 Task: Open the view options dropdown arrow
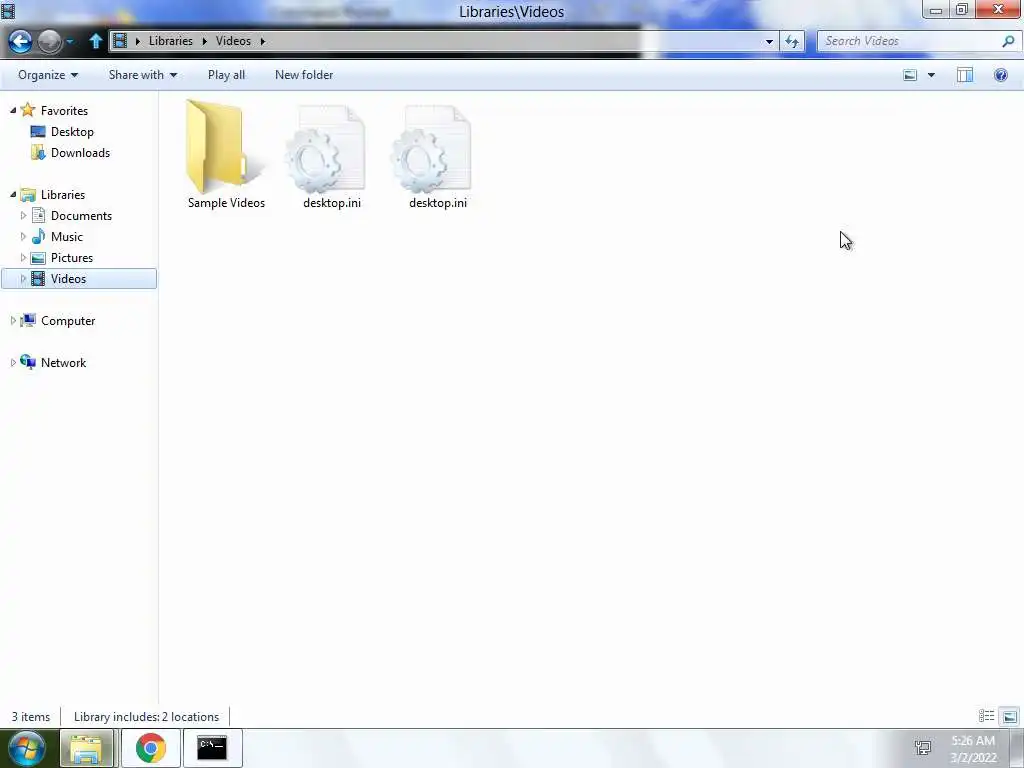931,75
